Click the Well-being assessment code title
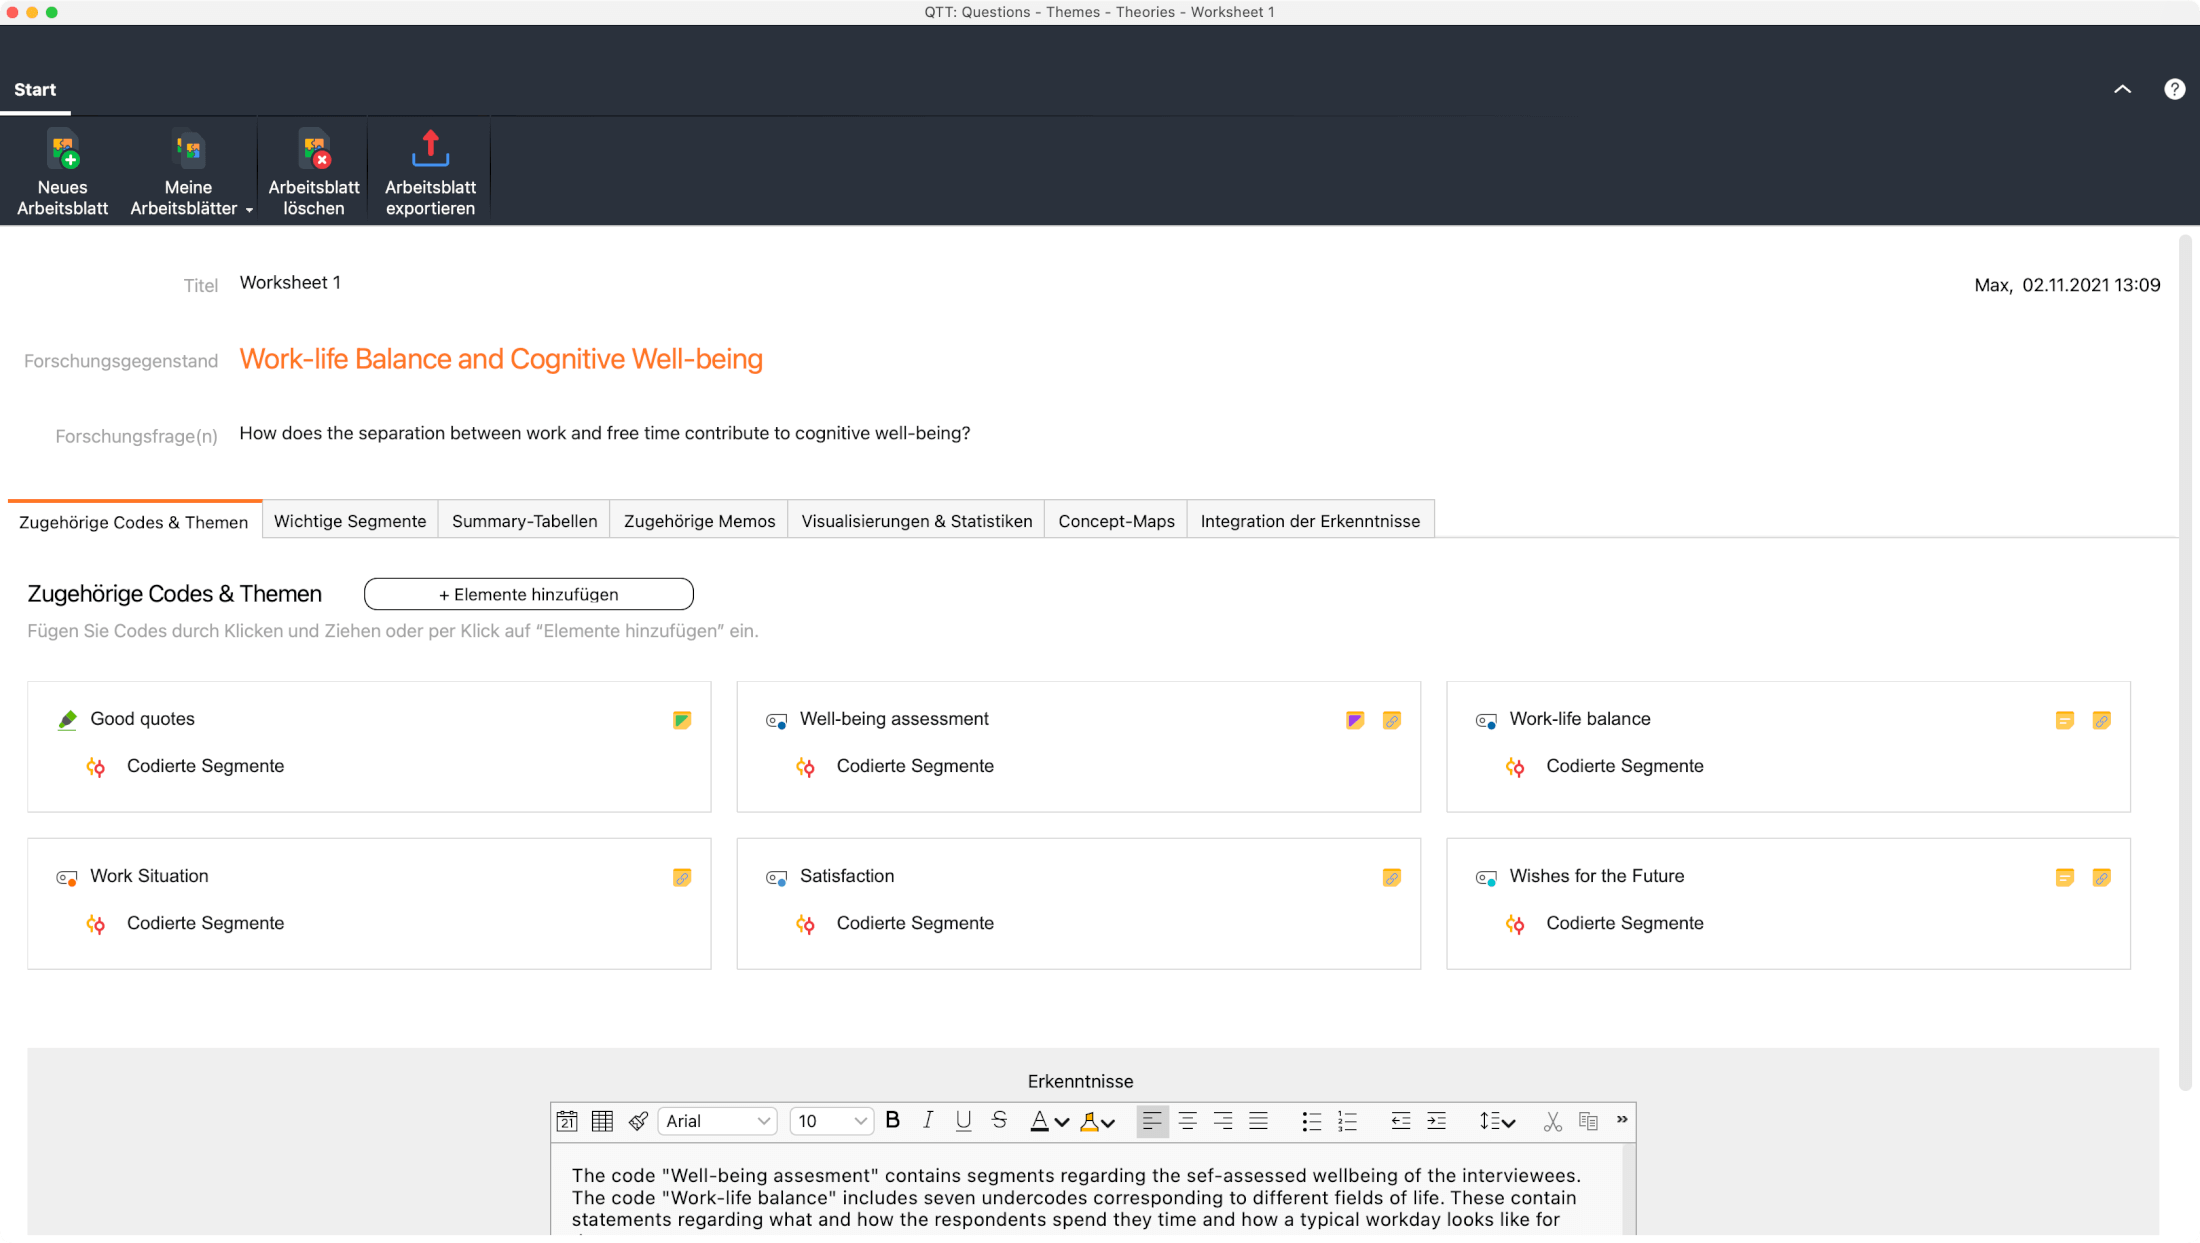Screen dimensions: 2200x1243 [x=894, y=719]
